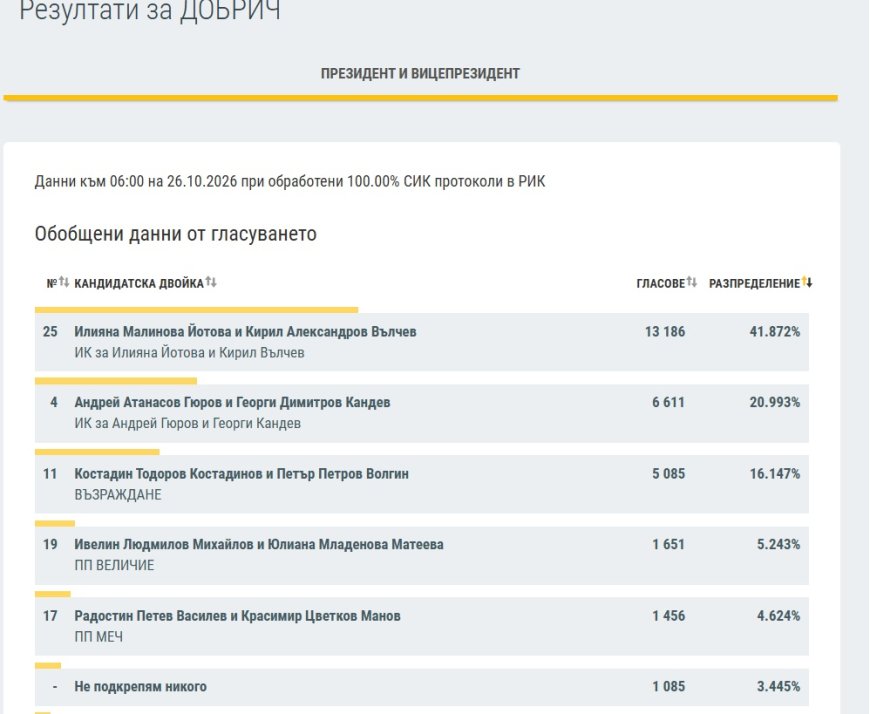
Task: Click the РАЗПРЕДЕЛЕНИЕ column header label
Action: [x=755, y=283]
